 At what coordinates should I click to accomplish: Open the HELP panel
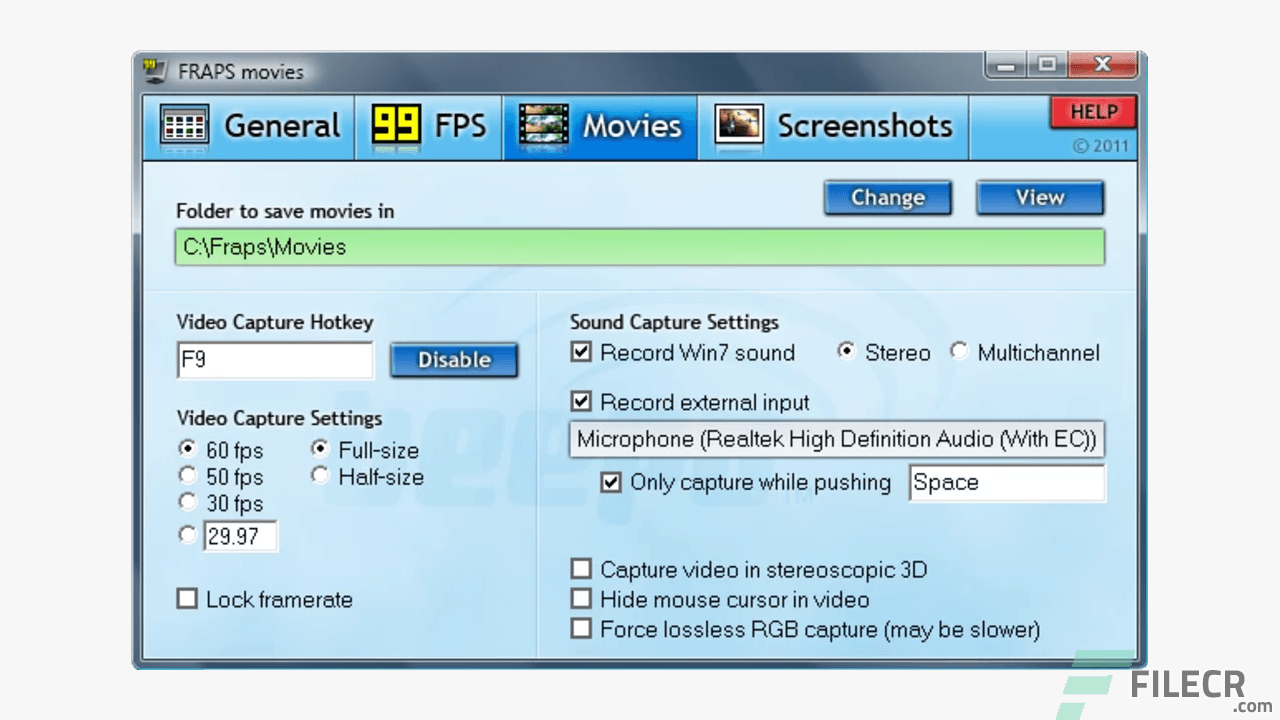click(1092, 112)
